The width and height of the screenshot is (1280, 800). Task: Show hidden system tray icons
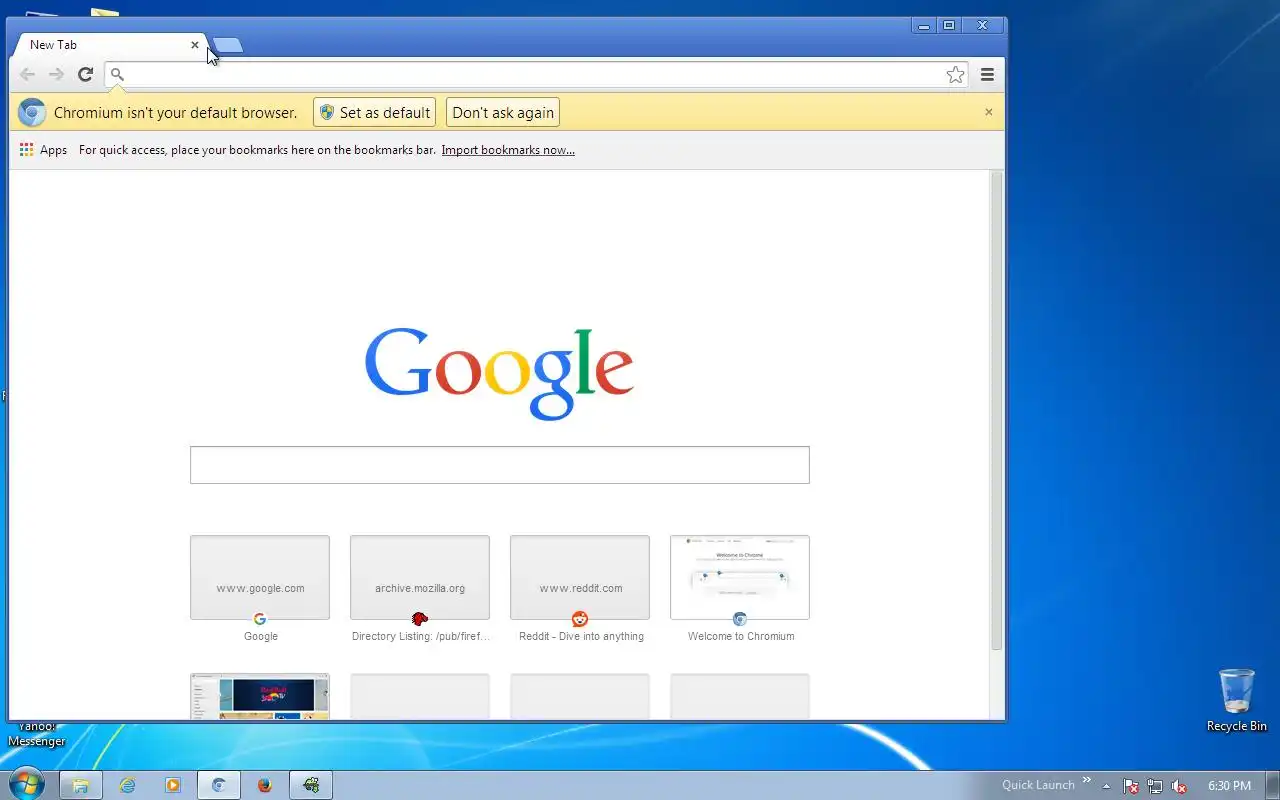tap(1106, 786)
